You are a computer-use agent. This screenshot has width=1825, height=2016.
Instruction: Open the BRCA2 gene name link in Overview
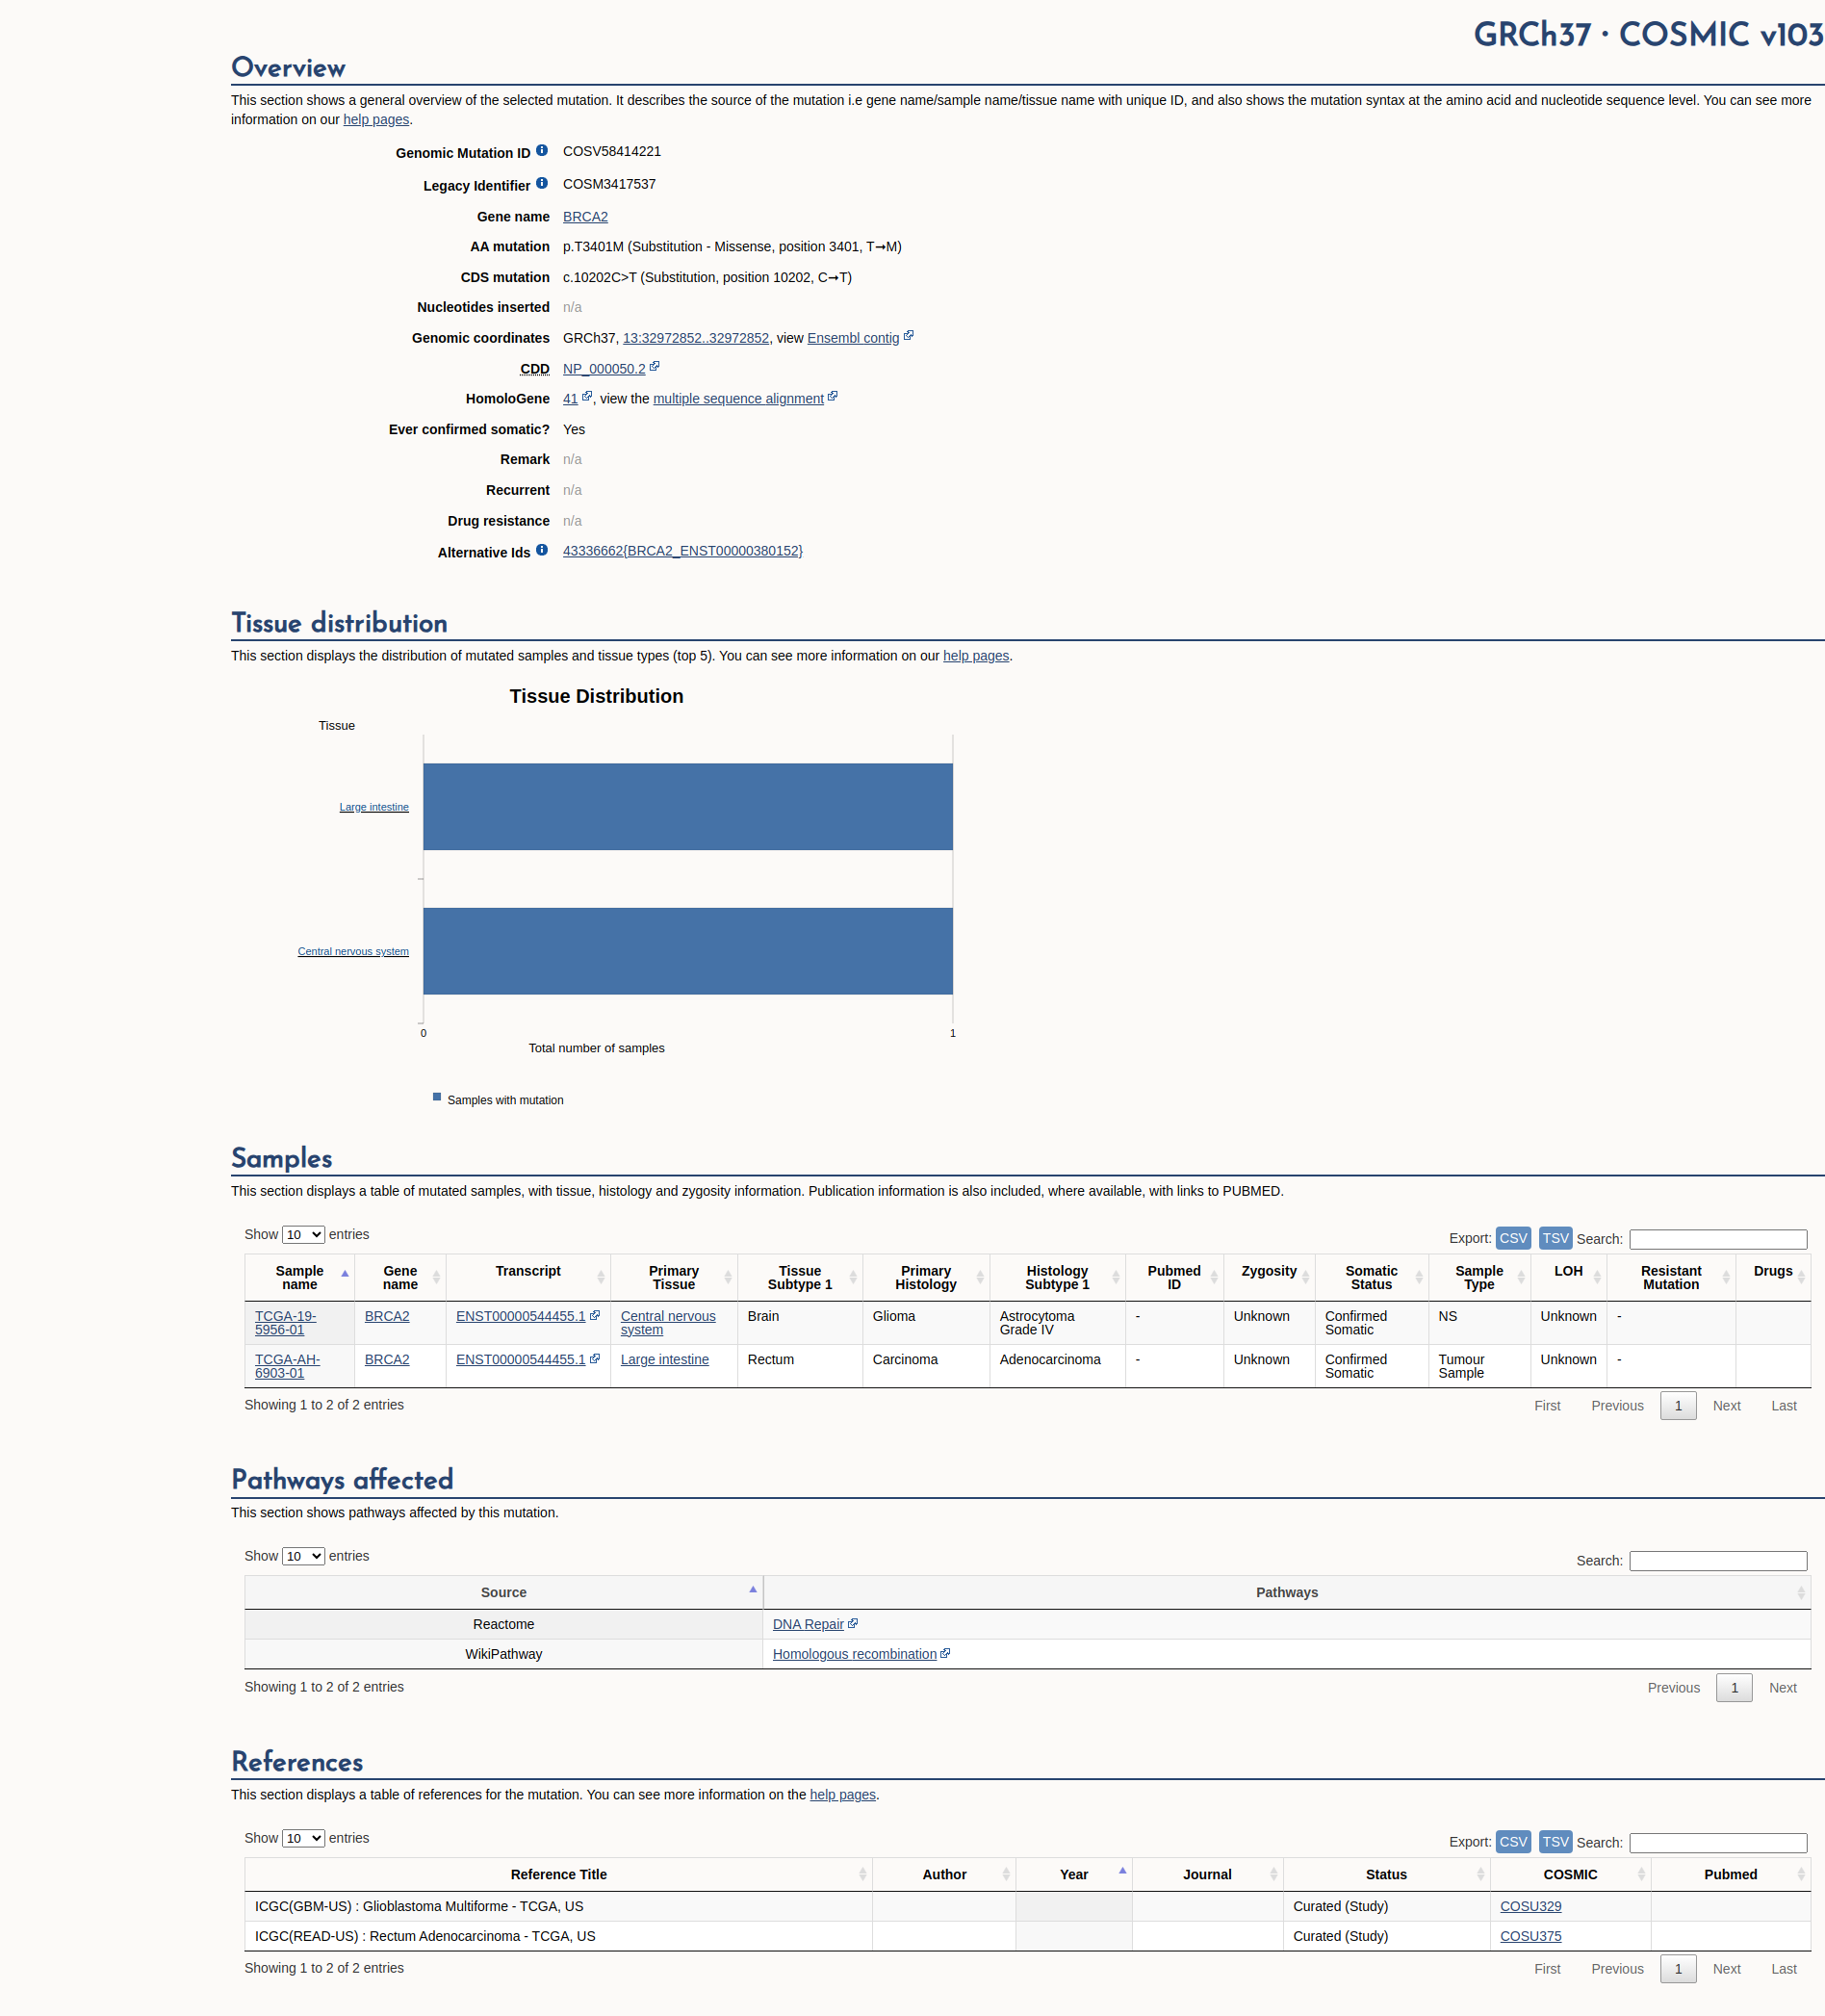tap(585, 217)
